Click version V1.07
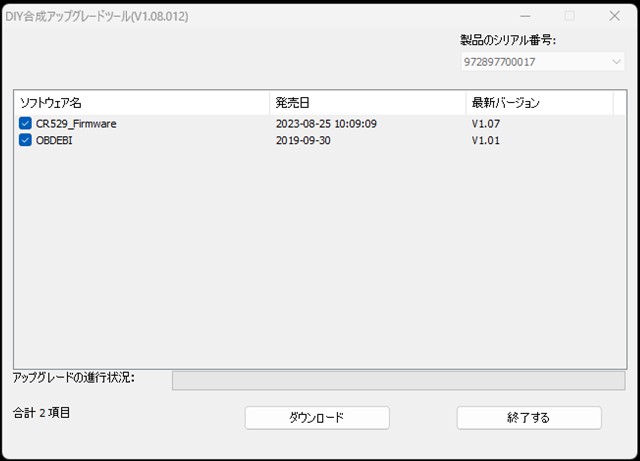640x461 pixels. click(486, 124)
